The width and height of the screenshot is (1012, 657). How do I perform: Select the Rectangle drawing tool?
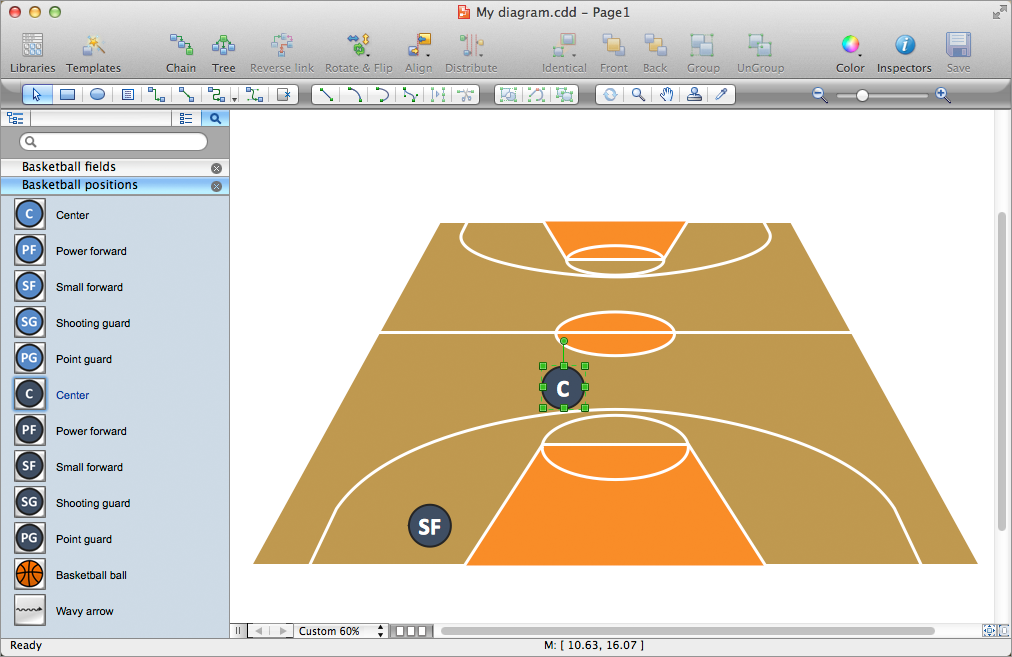click(x=66, y=94)
